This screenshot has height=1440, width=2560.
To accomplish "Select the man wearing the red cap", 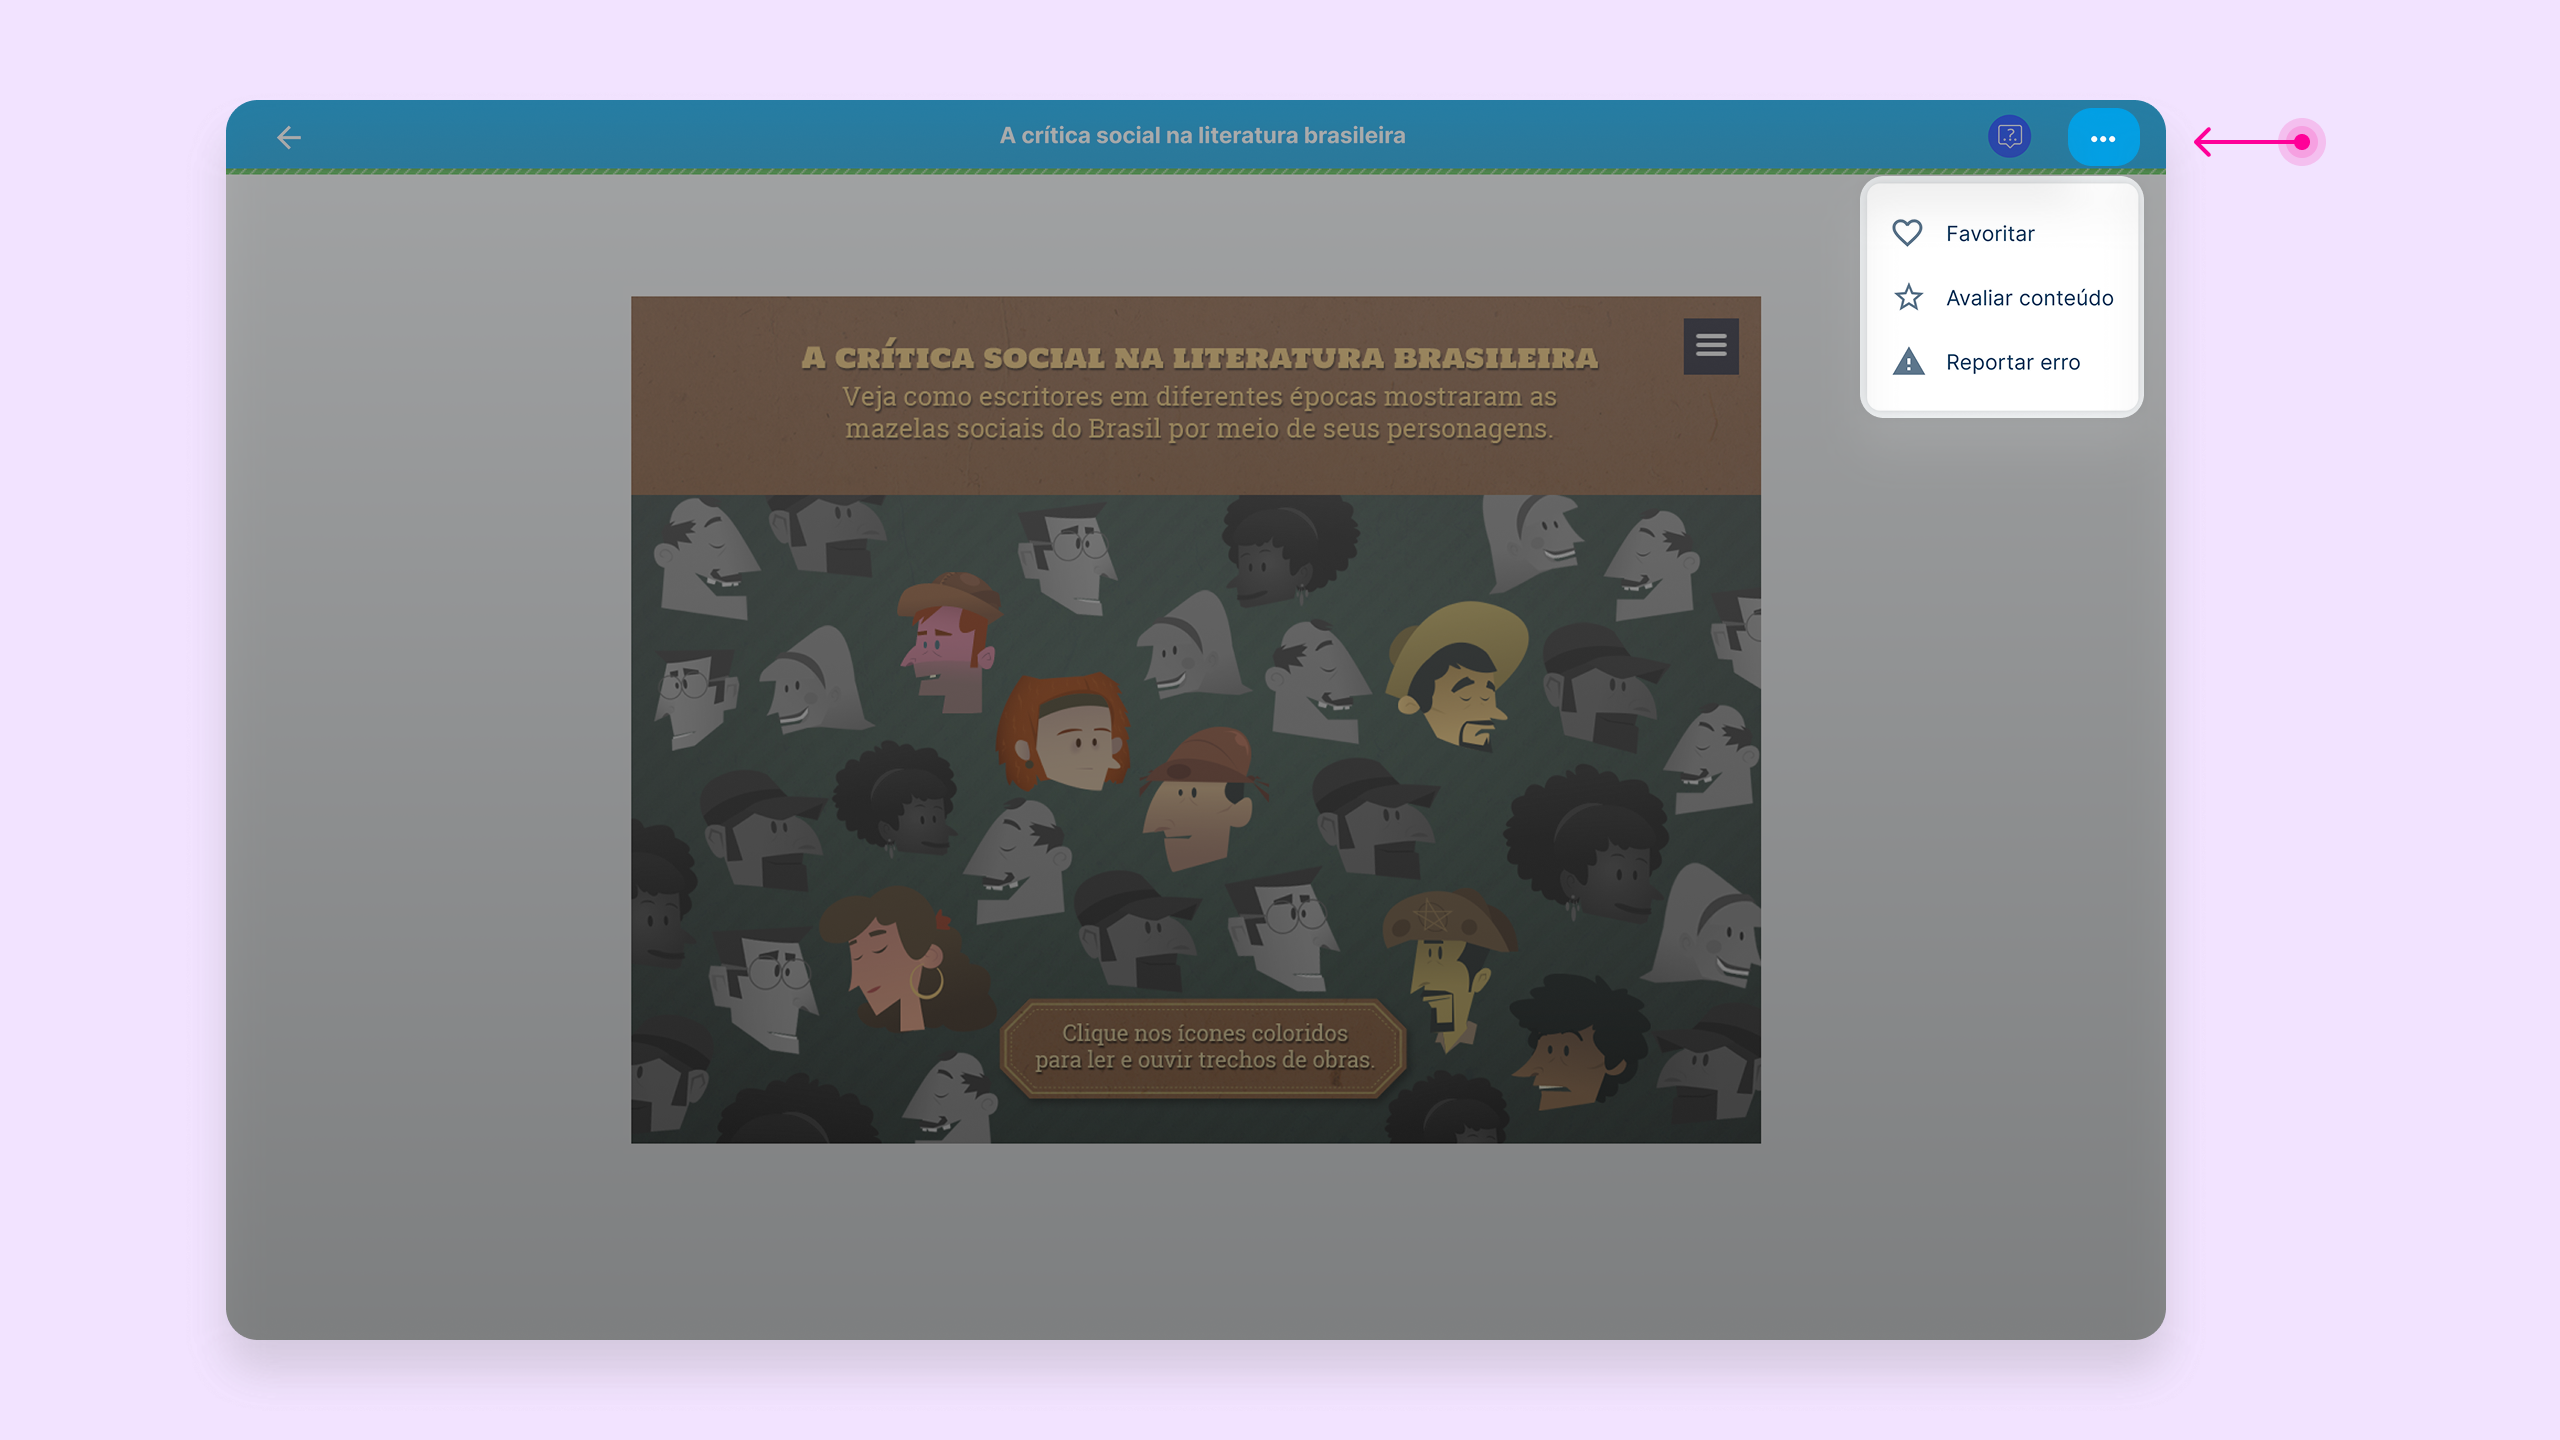I will point(1203,800).
